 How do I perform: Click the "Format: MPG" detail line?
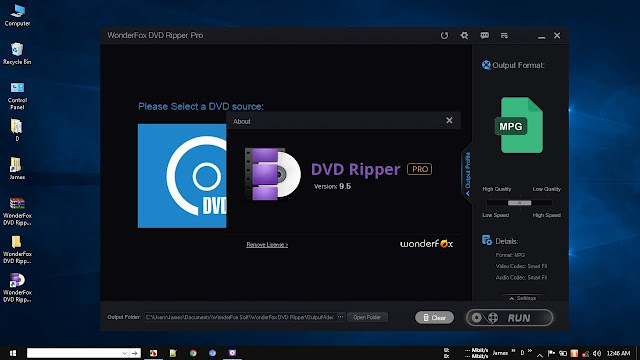[x=510, y=255]
